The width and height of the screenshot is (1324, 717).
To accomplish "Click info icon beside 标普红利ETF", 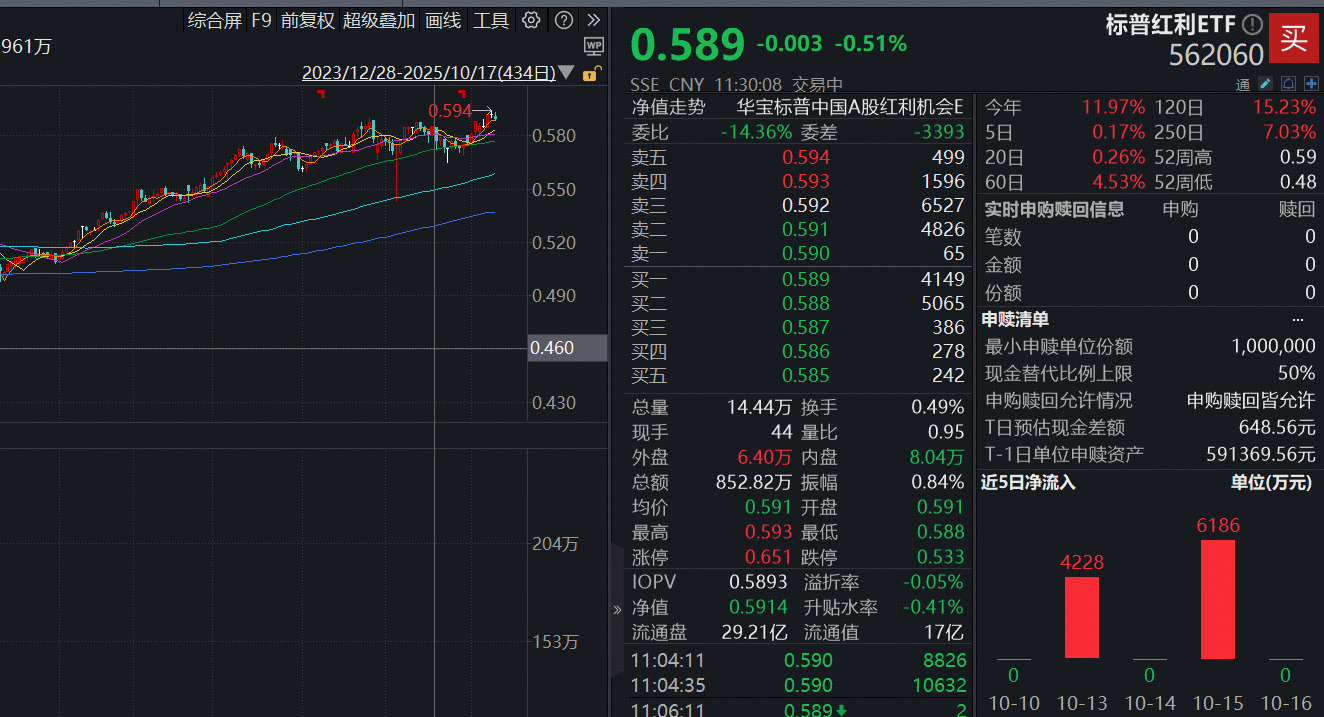I will [1252, 25].
